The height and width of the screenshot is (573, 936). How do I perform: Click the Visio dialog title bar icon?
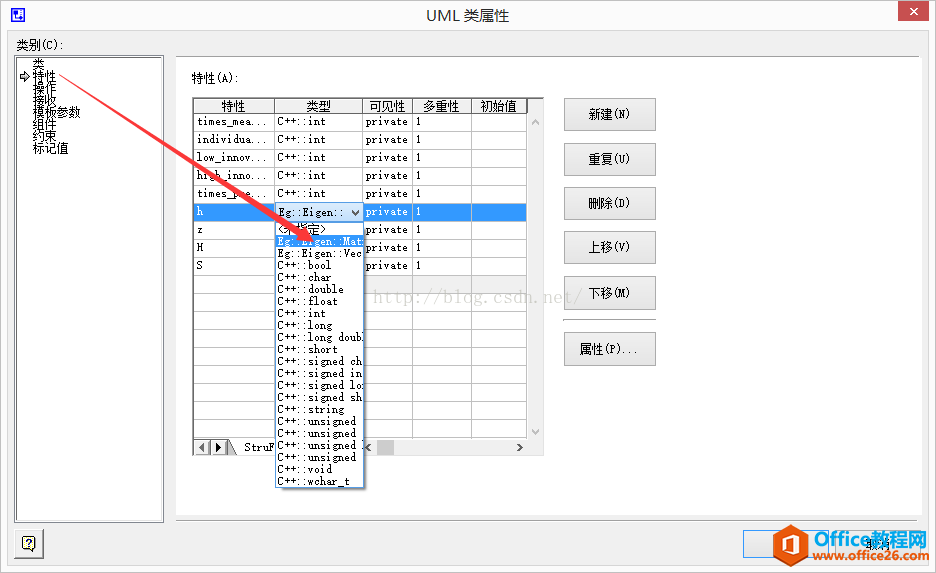18,15
